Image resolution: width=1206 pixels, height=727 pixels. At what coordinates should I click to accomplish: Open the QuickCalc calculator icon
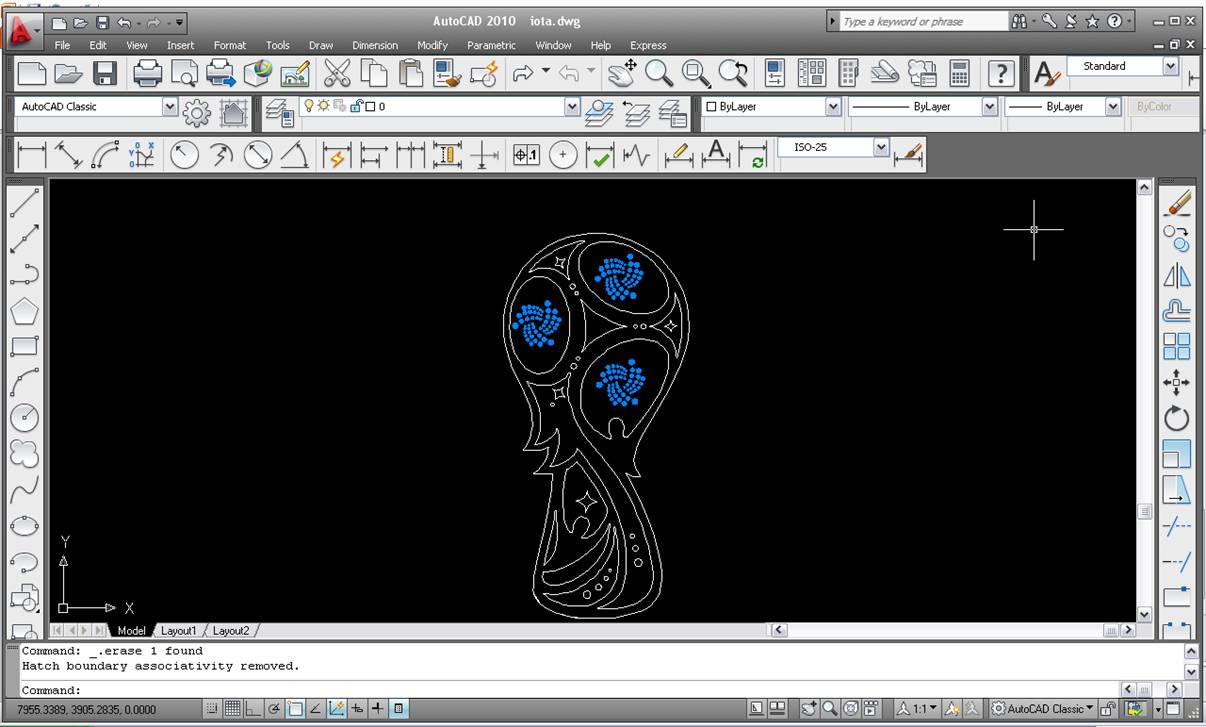point(959,73)
